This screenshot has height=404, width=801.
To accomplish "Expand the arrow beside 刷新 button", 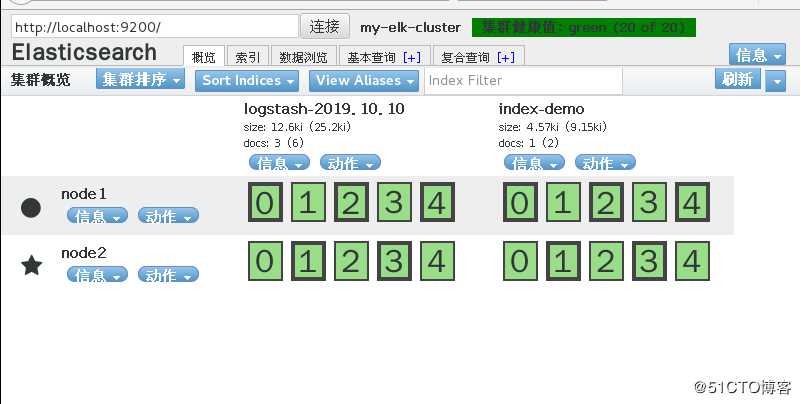I will 775,81.
